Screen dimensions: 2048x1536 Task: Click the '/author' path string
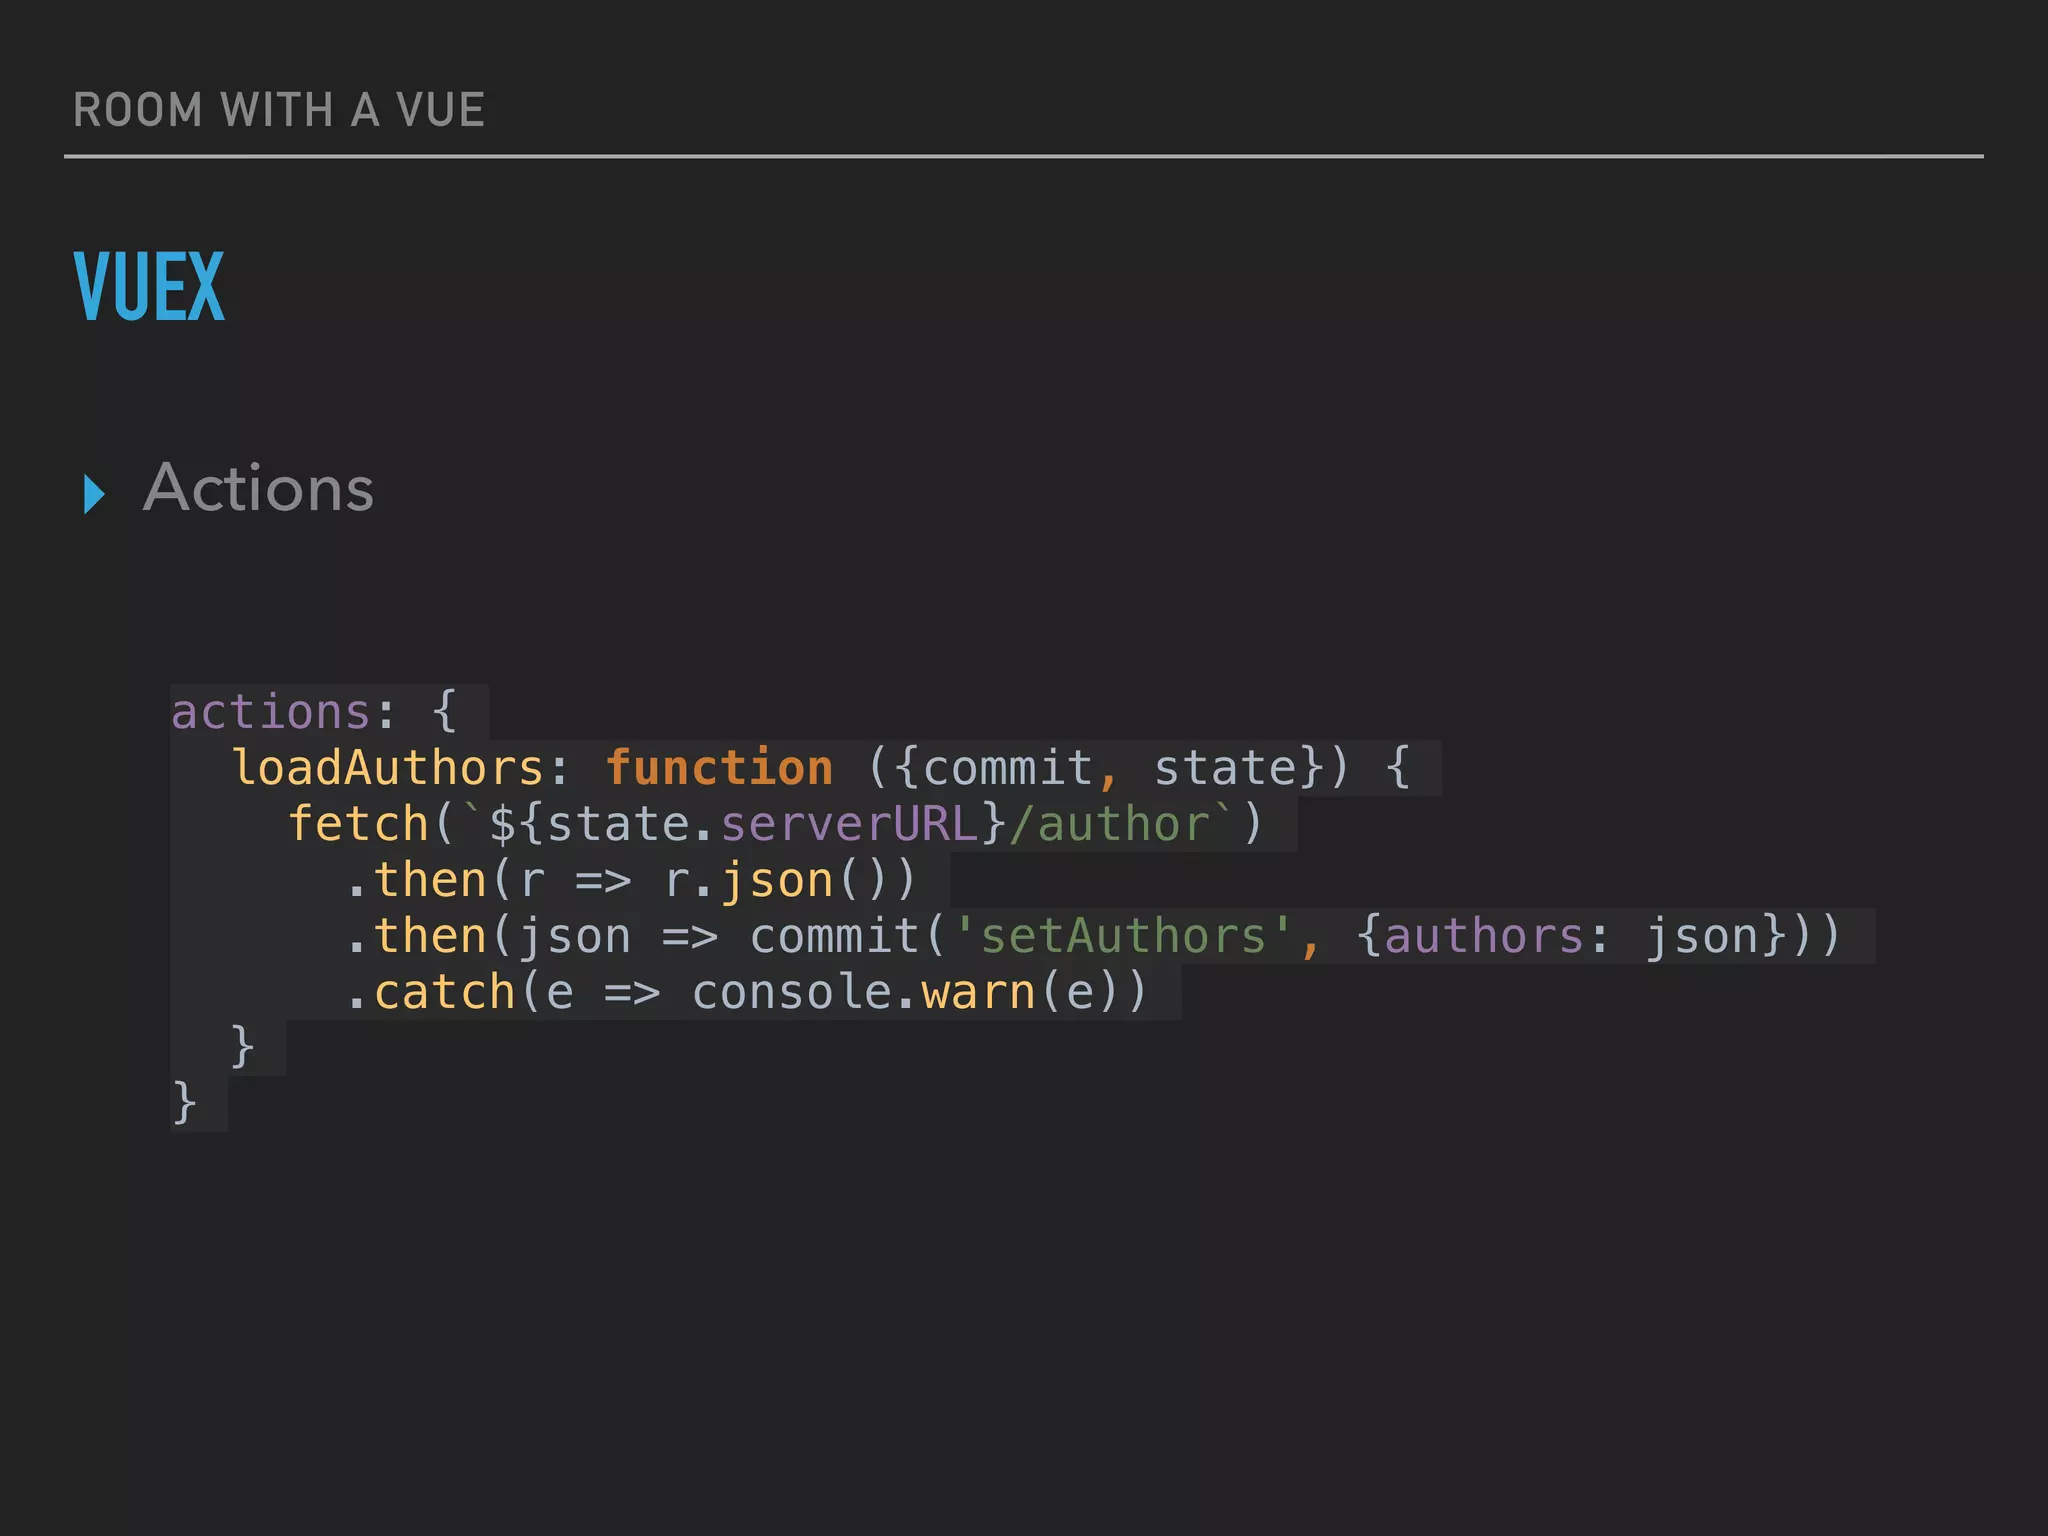coord(1108,824)
